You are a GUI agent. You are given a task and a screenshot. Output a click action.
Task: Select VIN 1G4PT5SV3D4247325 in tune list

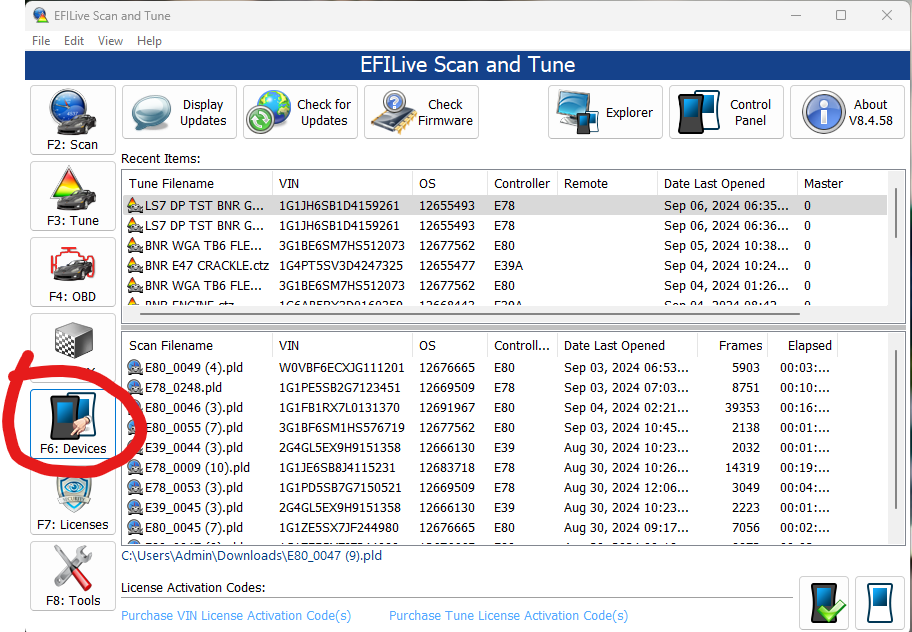[x=341, y=266]
